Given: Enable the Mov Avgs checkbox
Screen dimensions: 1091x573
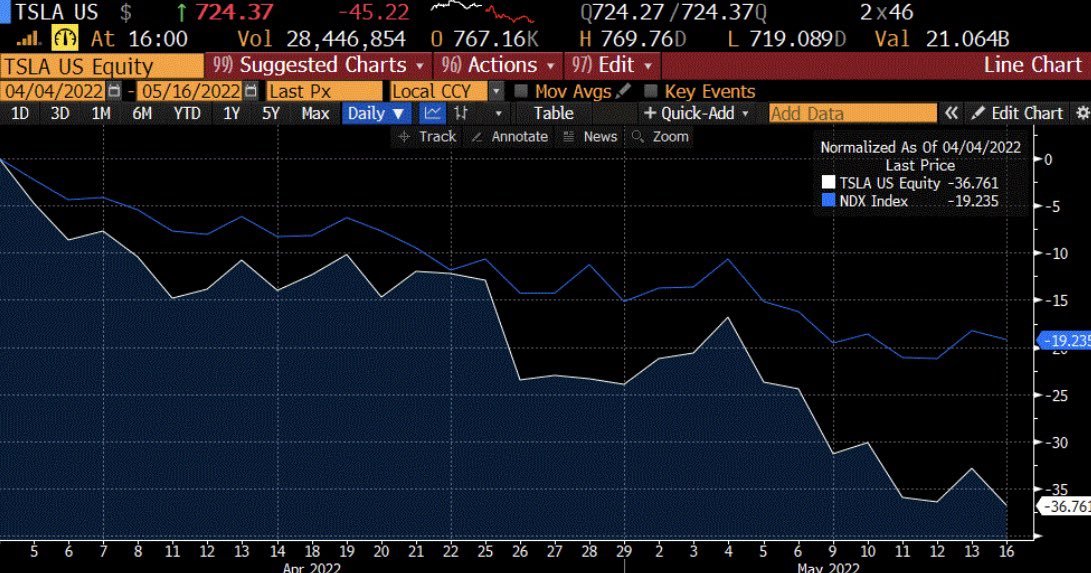Looking at the screenshot, I should 520,91.
